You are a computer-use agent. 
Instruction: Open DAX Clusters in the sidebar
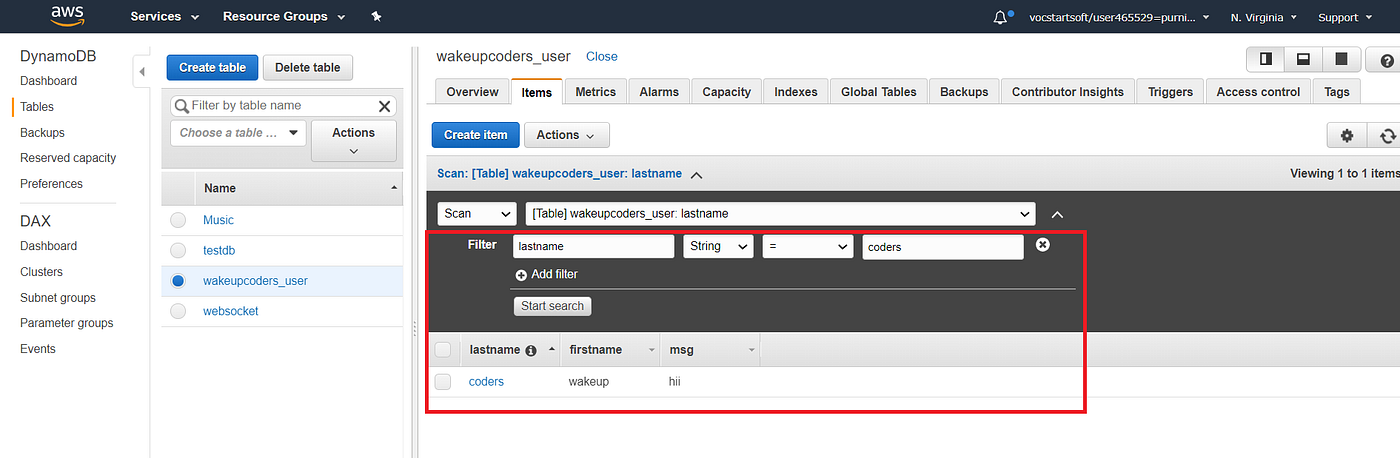click(x=41, y=272)
